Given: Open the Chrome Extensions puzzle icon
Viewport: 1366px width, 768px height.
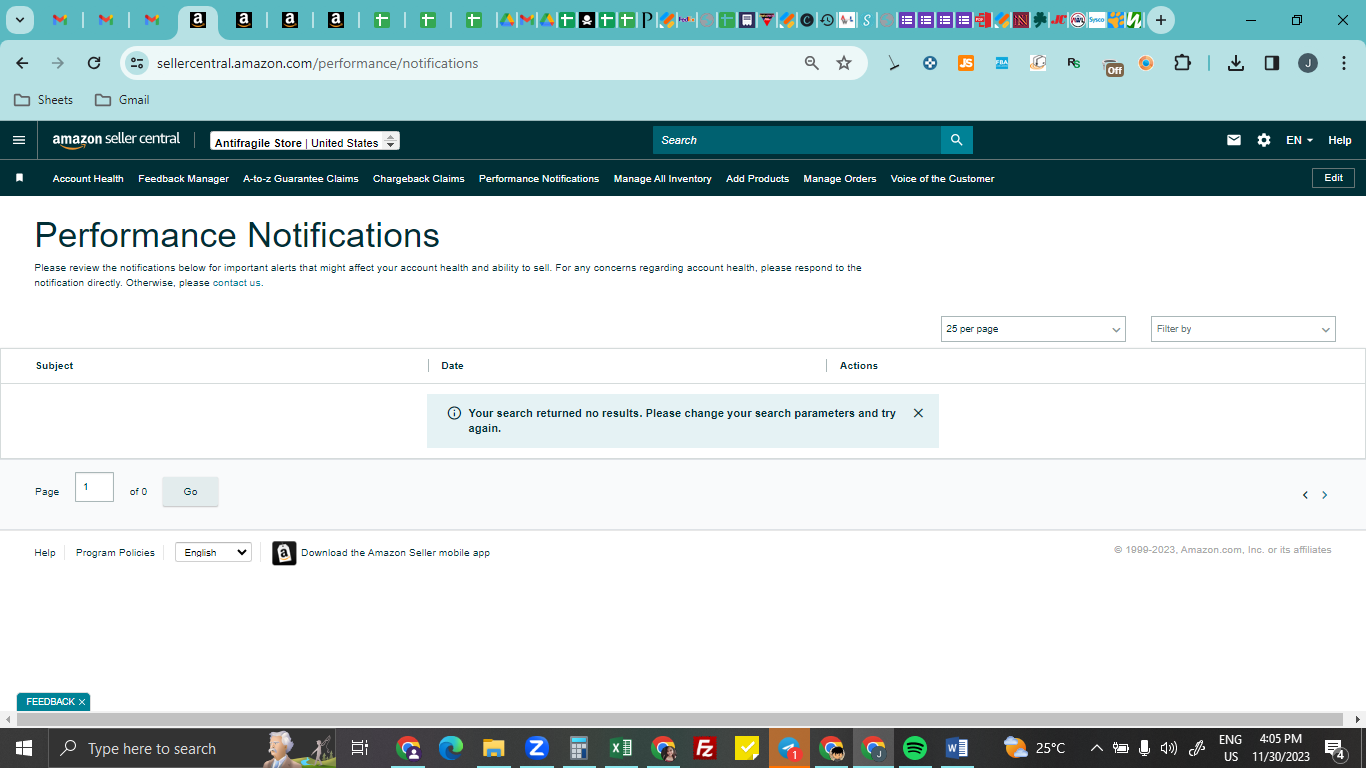Looking at the screenshot, I should 1182,63.
